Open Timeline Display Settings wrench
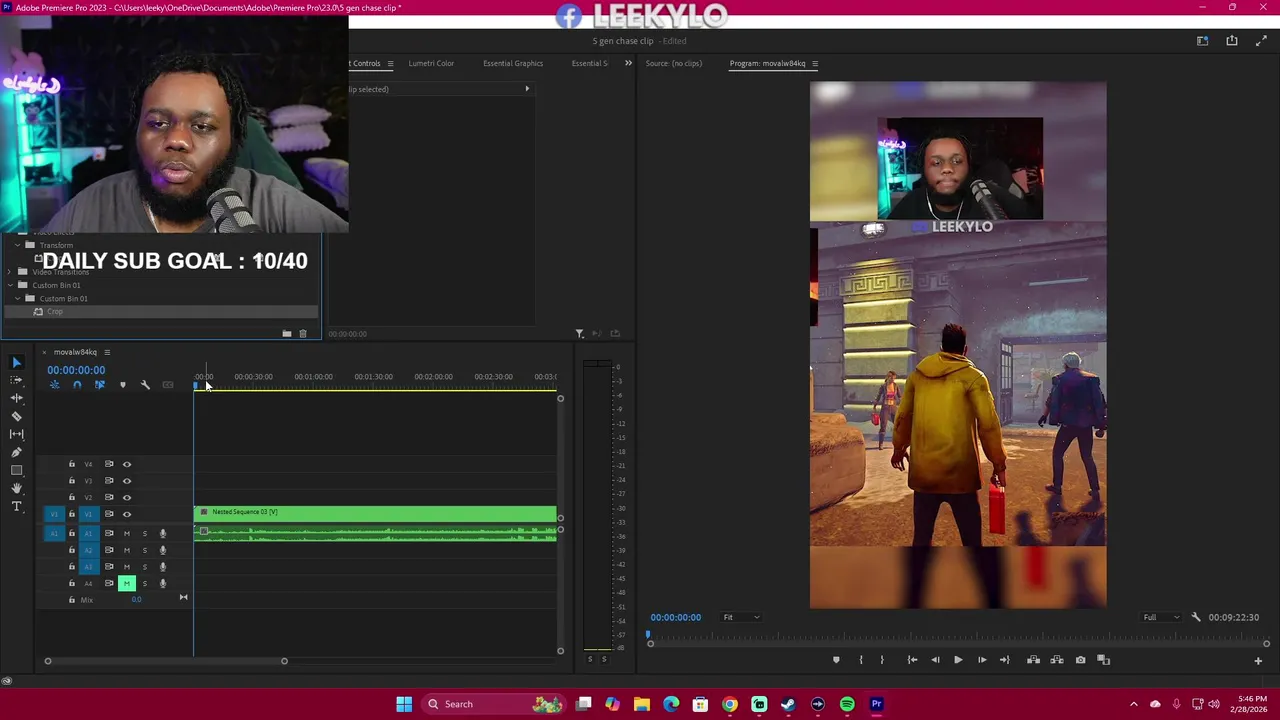The width and height of the screenshot is (1280, 720). (145, 385)
